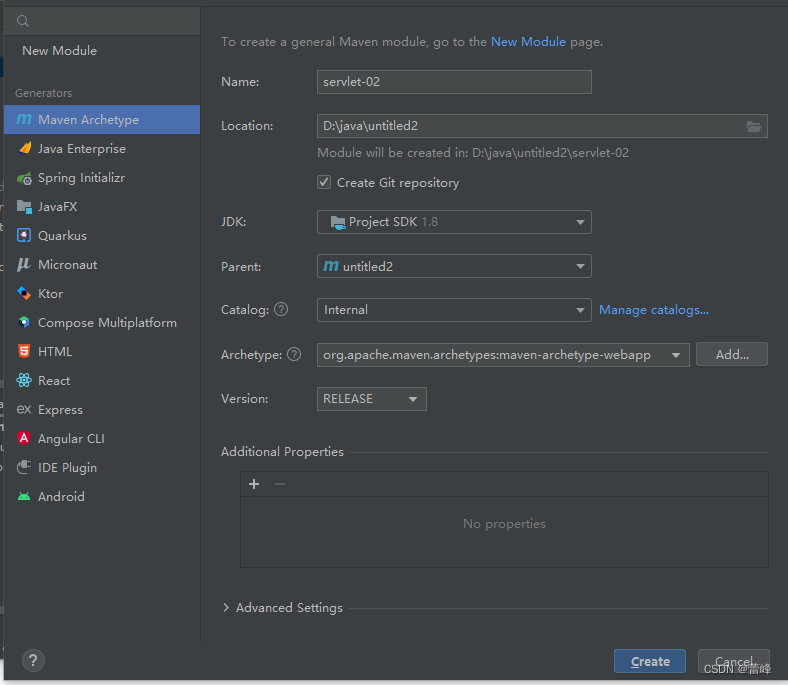Remove a property with the minus icon

click(280, 484)
